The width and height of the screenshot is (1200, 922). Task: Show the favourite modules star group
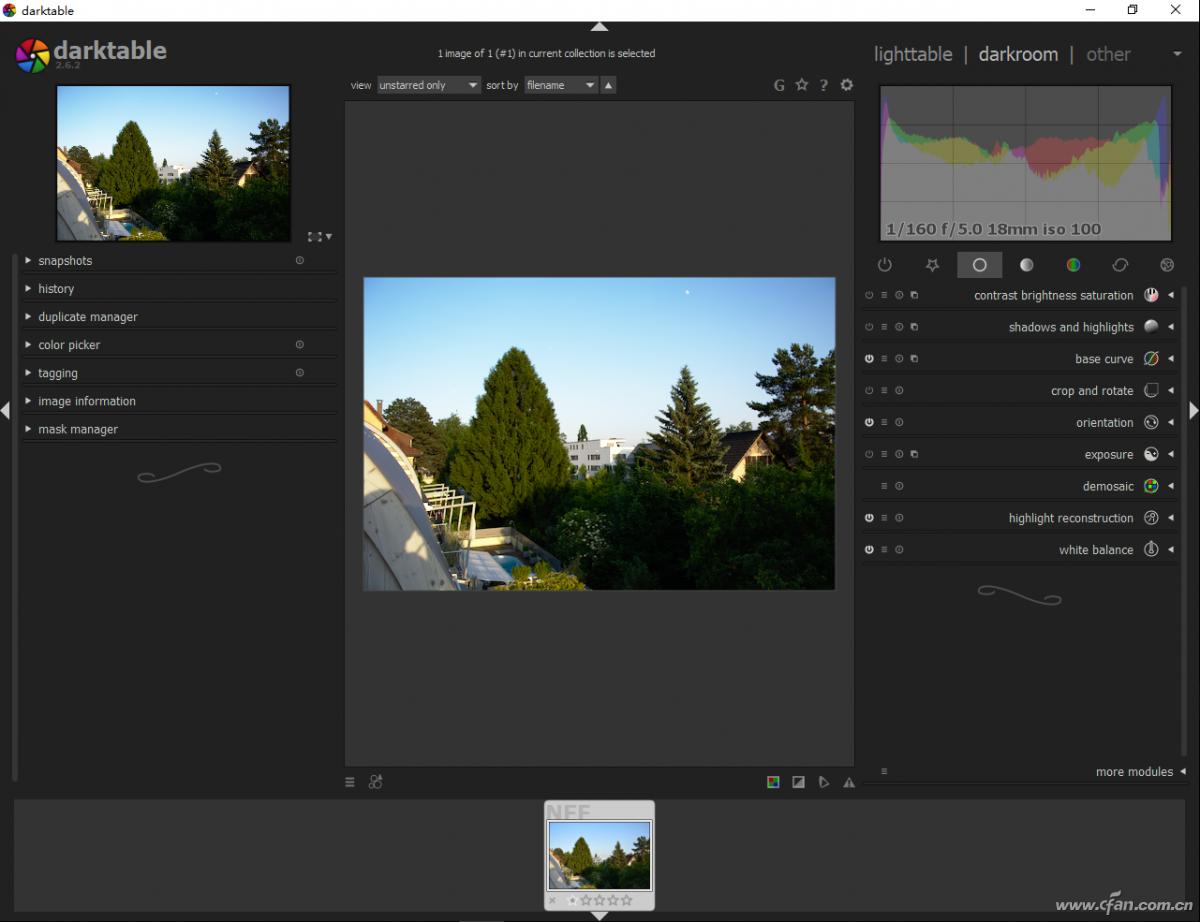point(932,265)
